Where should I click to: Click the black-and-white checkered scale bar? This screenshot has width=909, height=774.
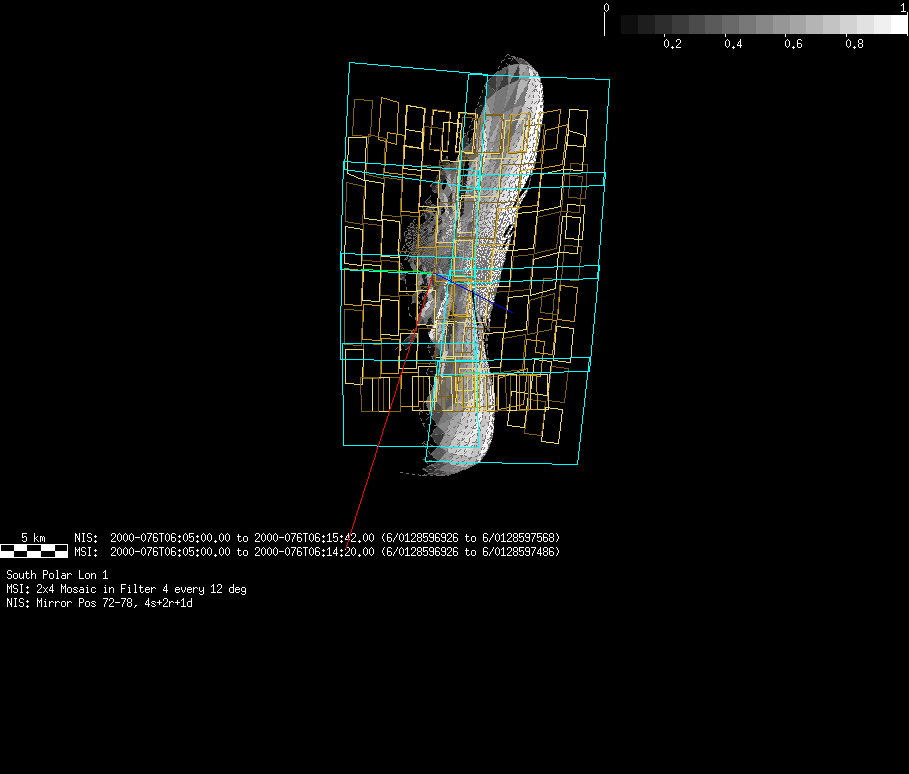click(34, 551)
